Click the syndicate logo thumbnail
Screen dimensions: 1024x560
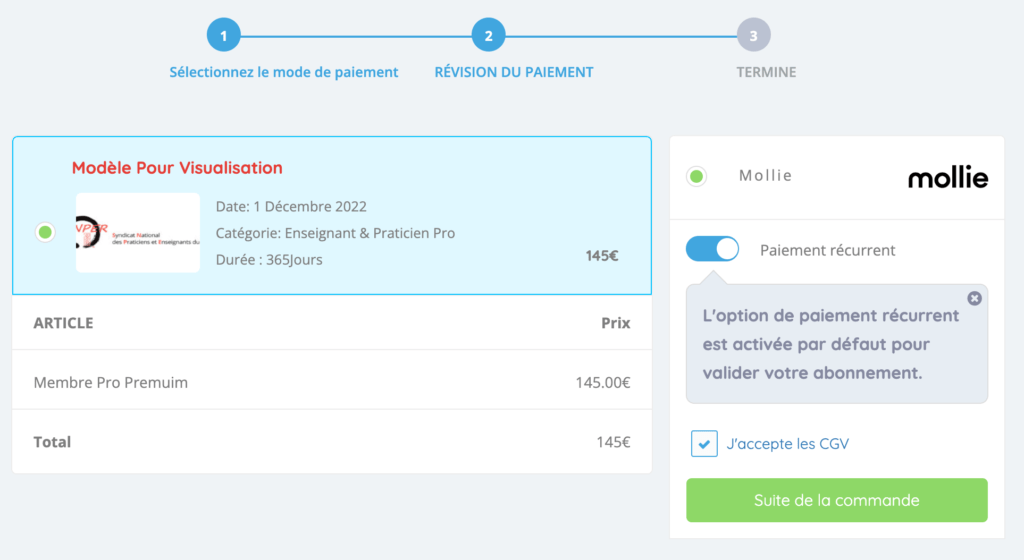pyautogui.click(x=138, y=232)
